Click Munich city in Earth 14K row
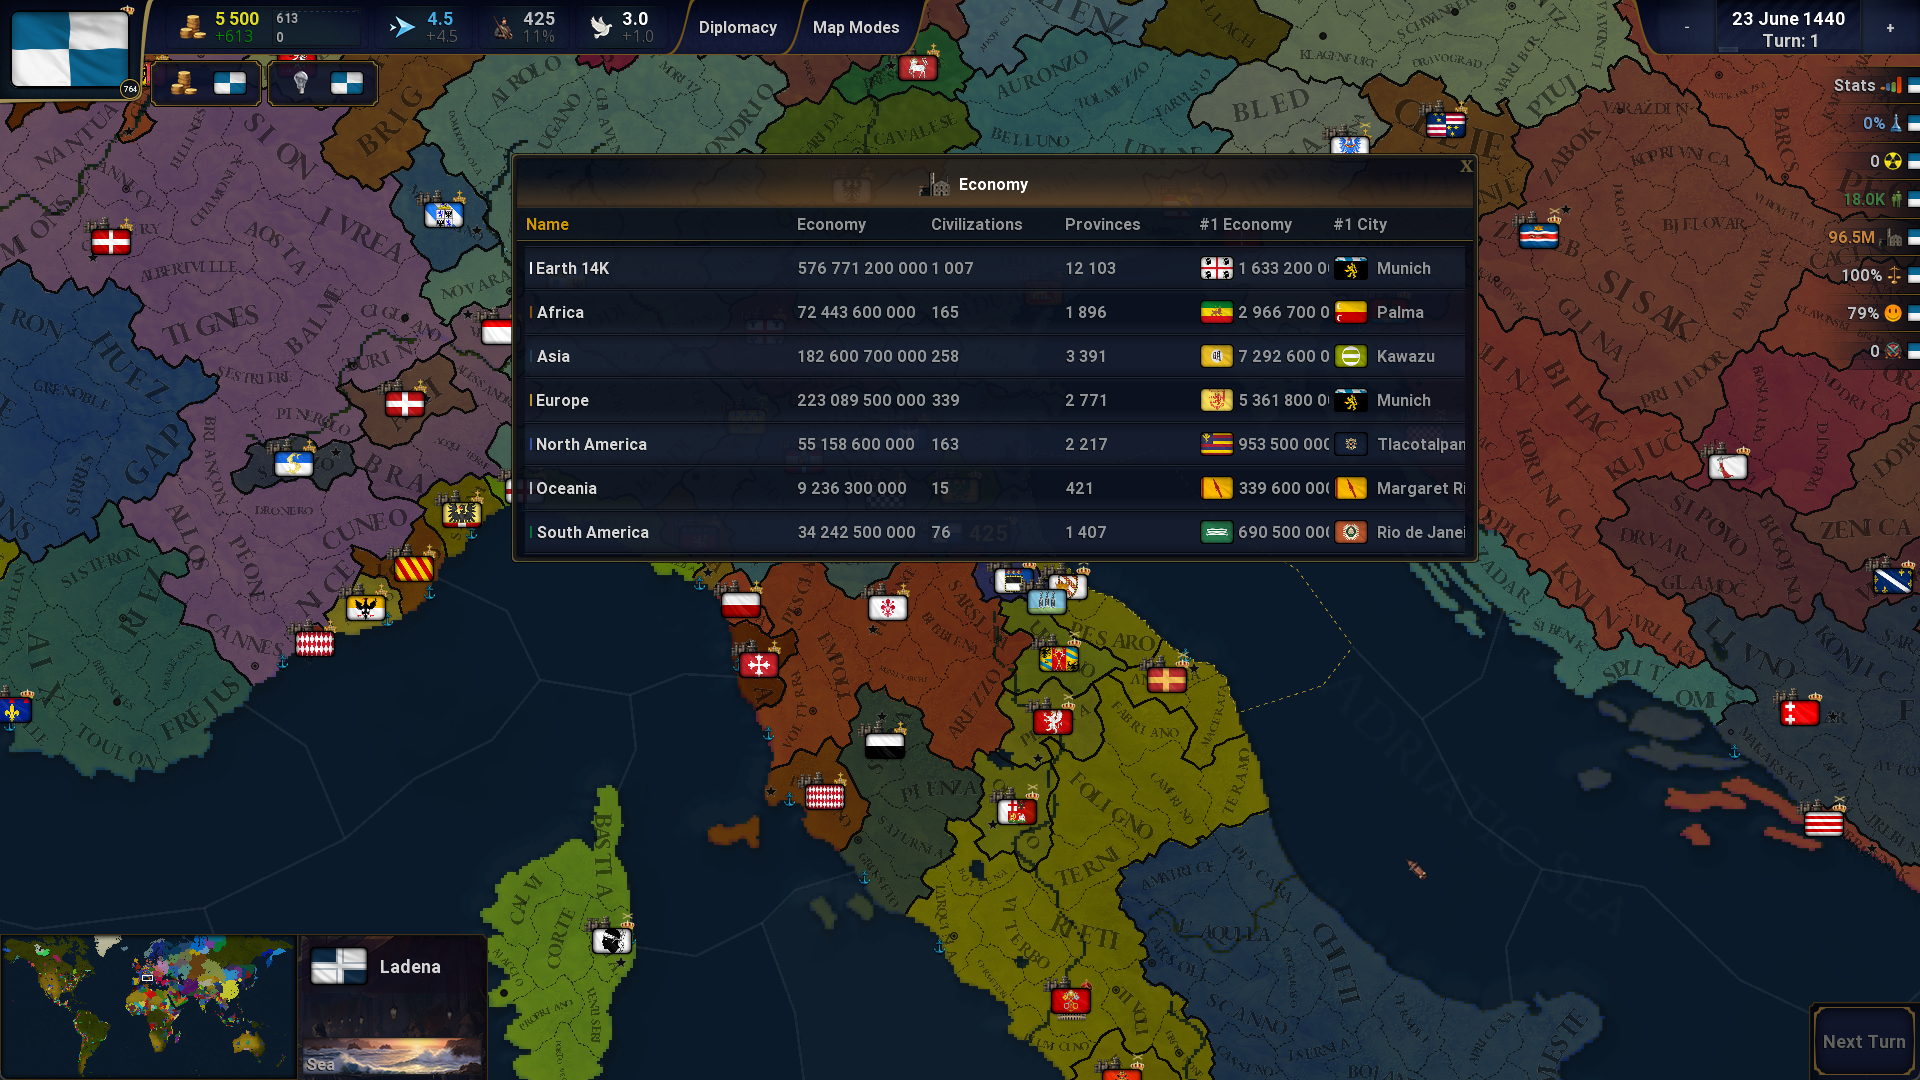Screen dimensions: 1920x1080 (1403, 268)
